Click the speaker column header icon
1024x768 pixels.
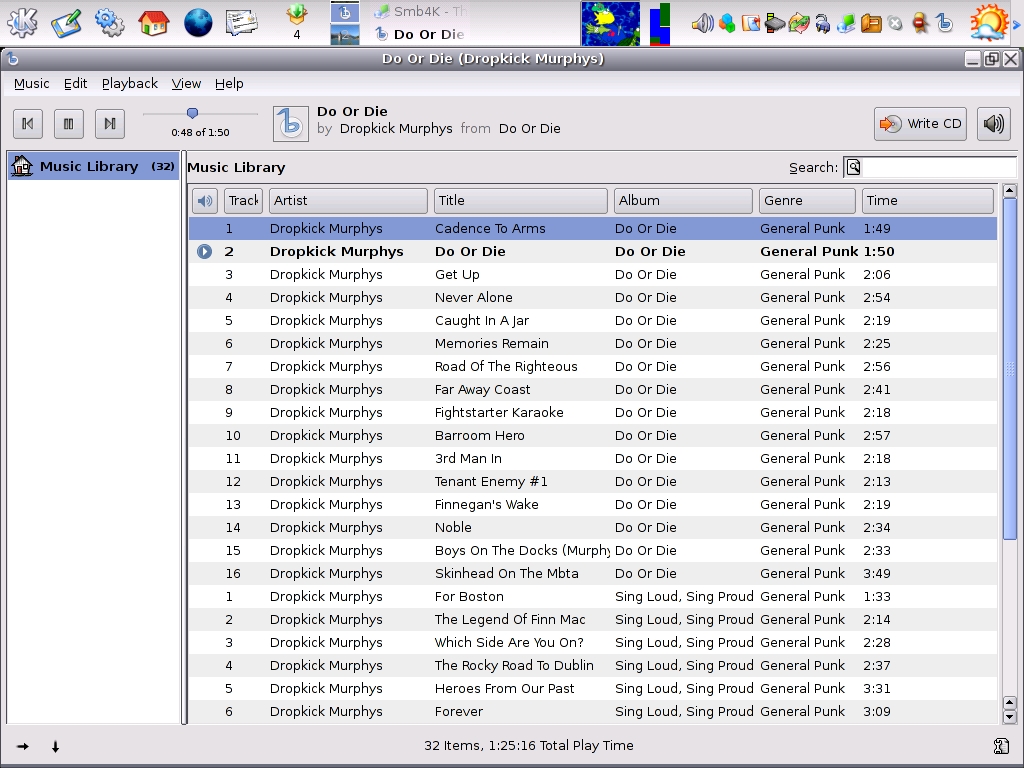(205, 201)
